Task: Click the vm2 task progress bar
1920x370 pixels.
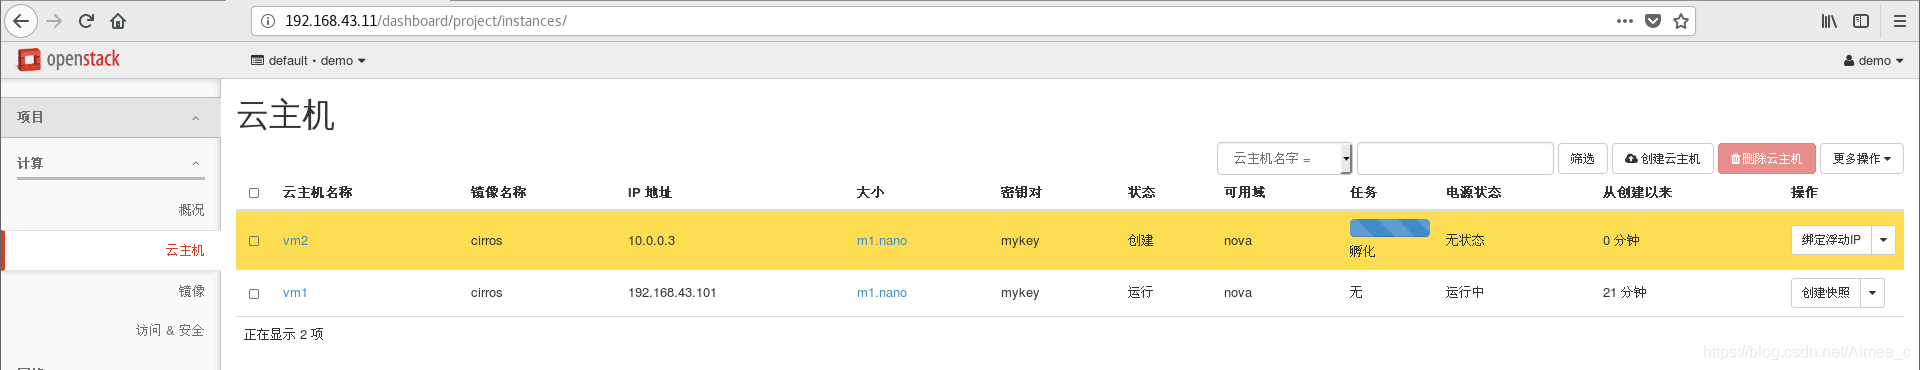Action: coord(1389,228)
